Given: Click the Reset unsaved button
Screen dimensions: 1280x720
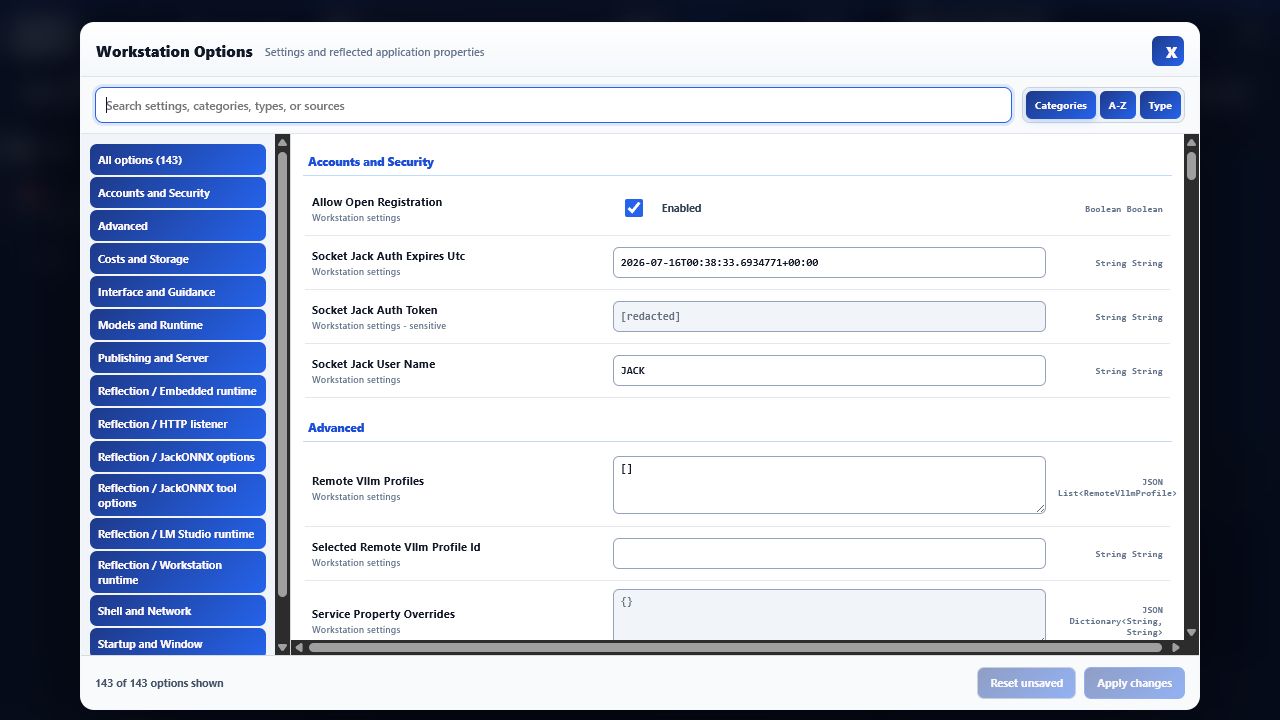Looking at the screenshot, I should 1026,683.
